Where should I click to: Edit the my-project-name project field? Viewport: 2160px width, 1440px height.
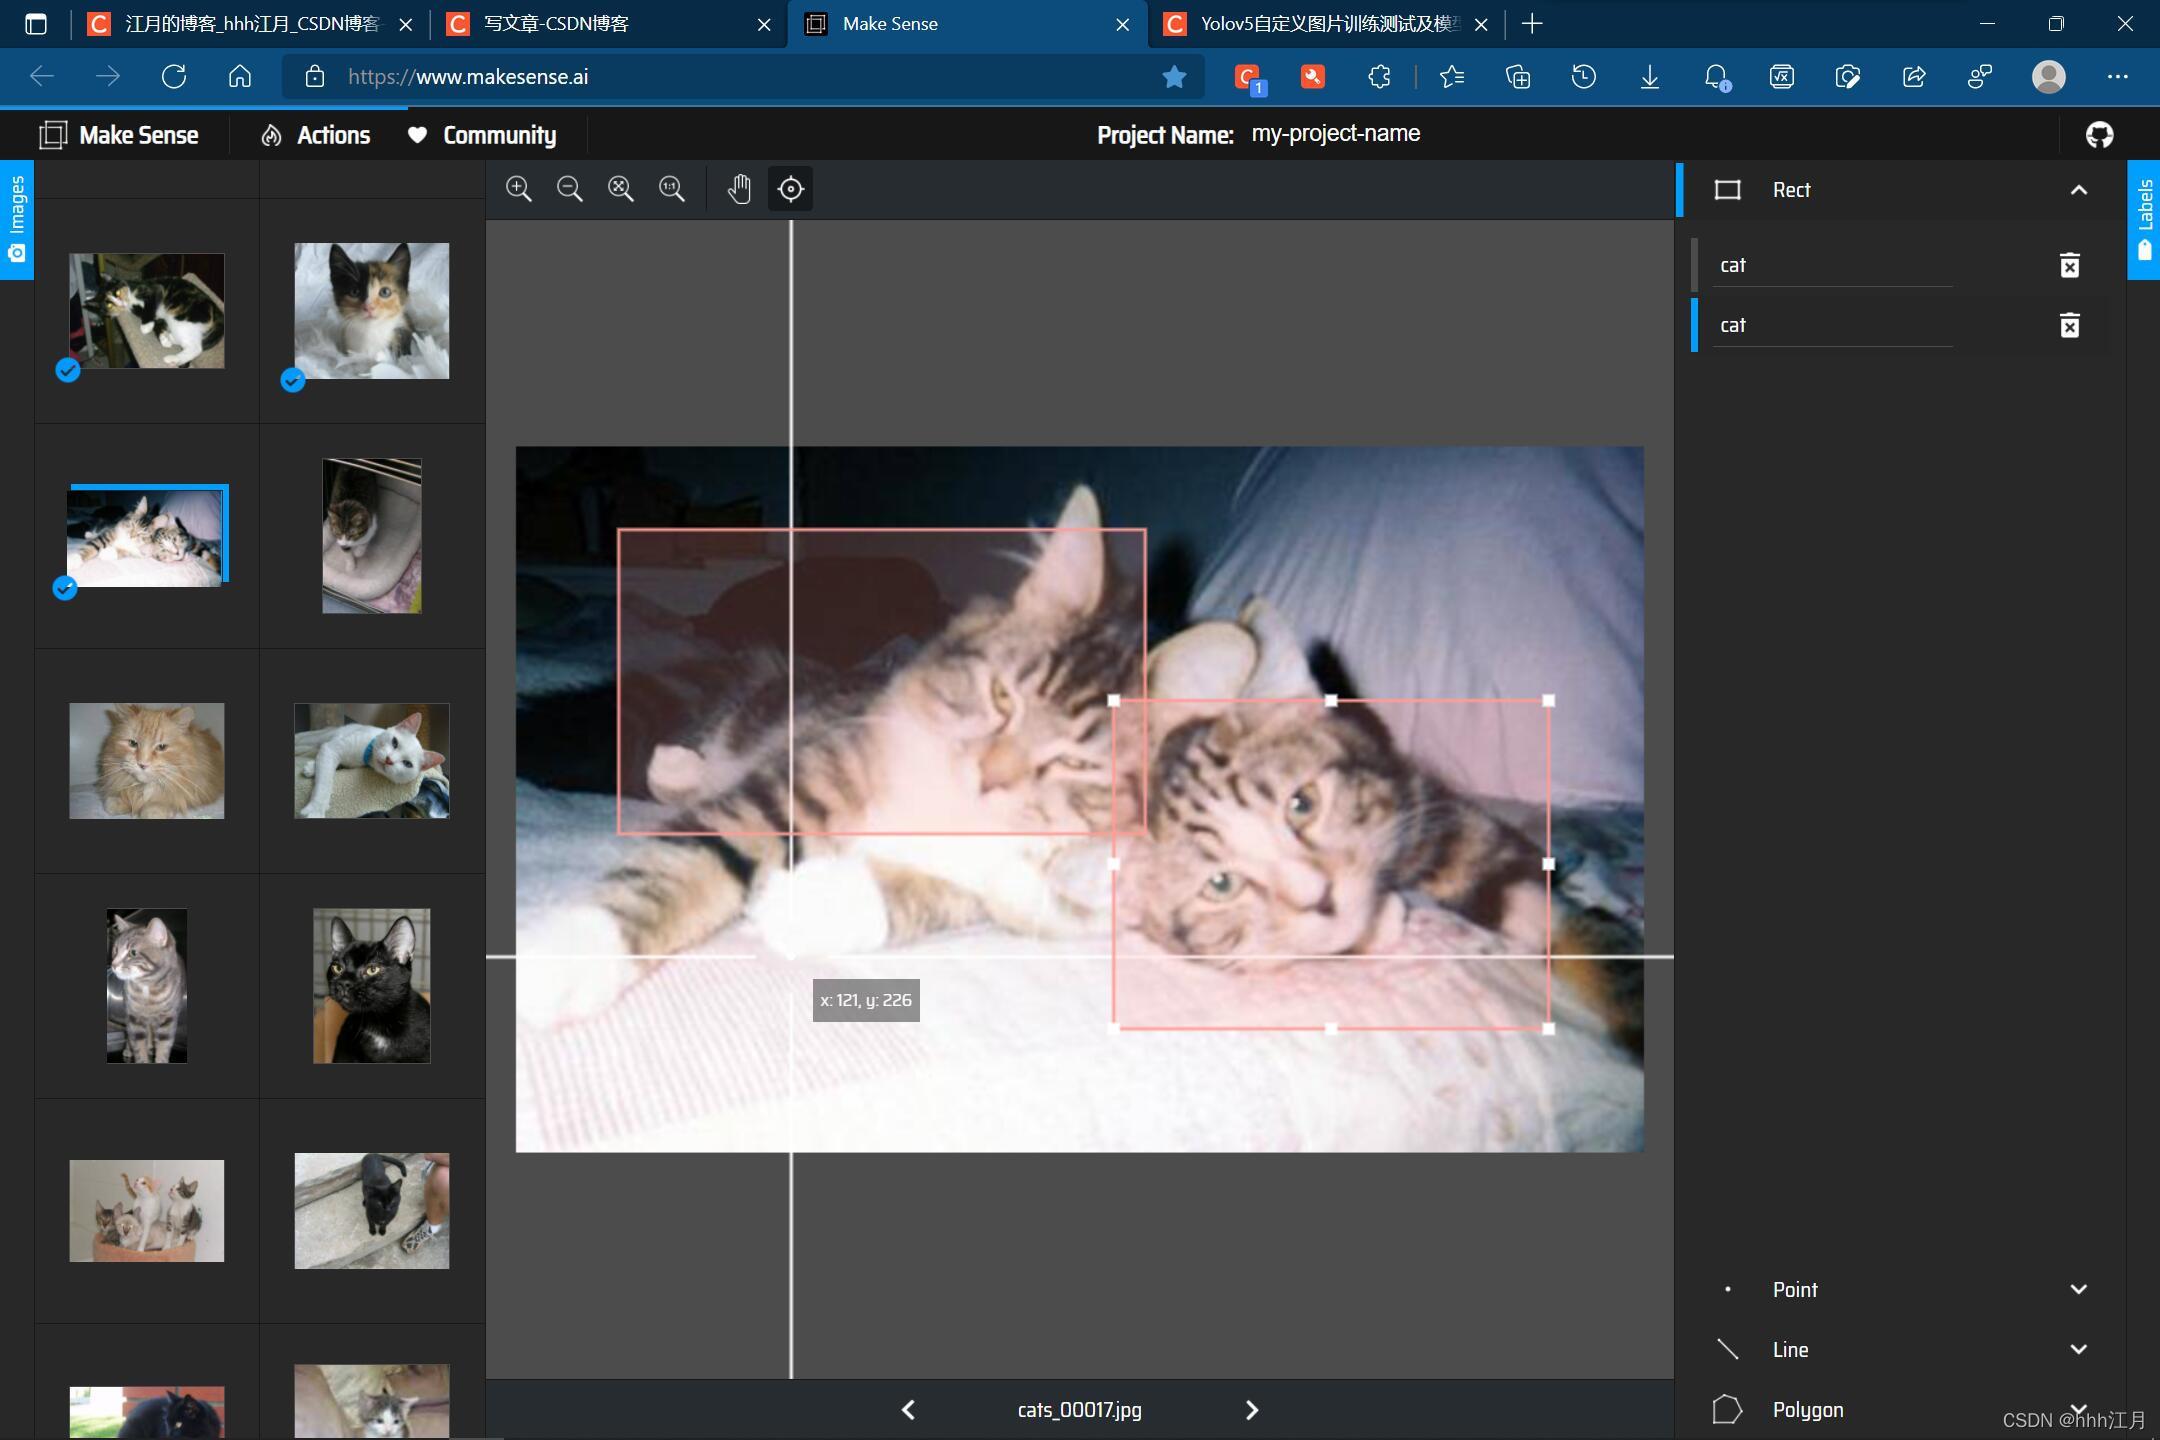pyautogui.click(x=1336, y=134)
